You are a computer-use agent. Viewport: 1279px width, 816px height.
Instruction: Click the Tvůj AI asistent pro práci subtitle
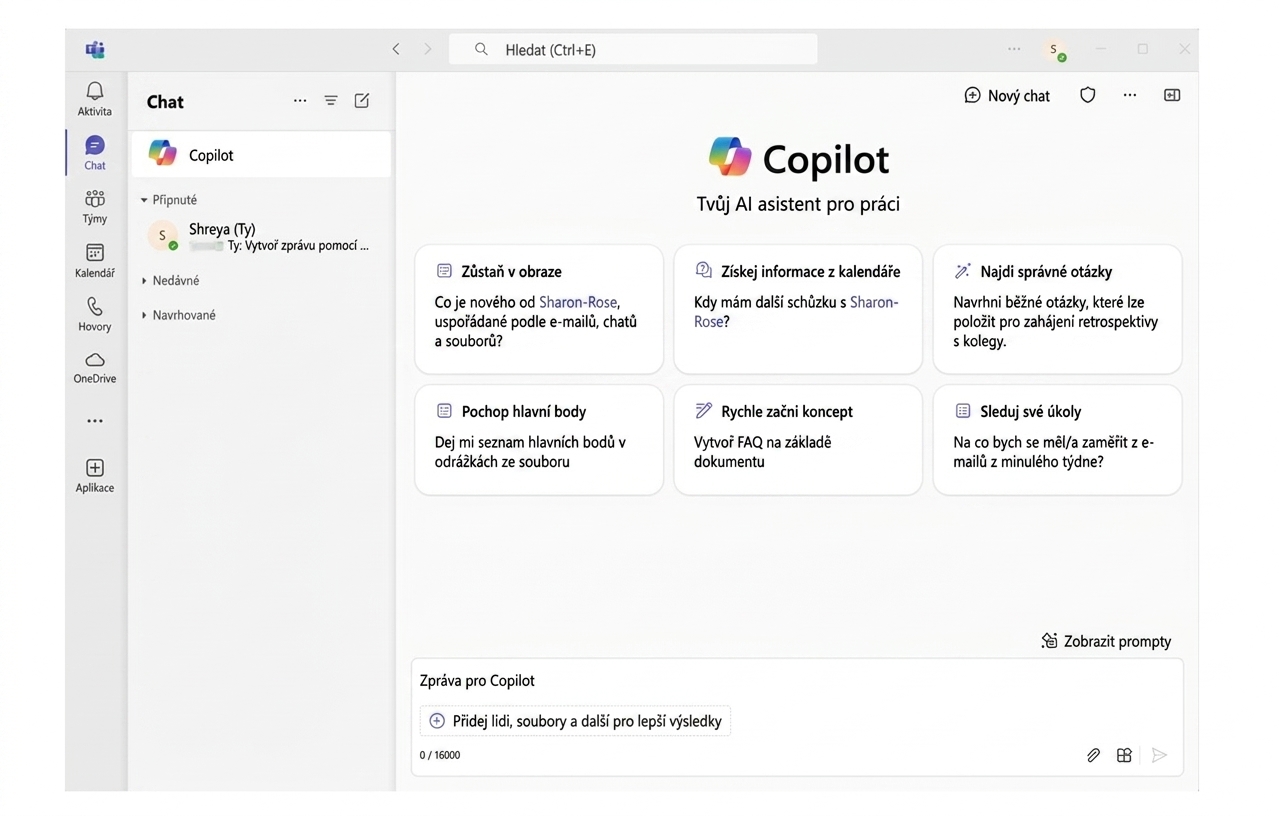[798, 204]
